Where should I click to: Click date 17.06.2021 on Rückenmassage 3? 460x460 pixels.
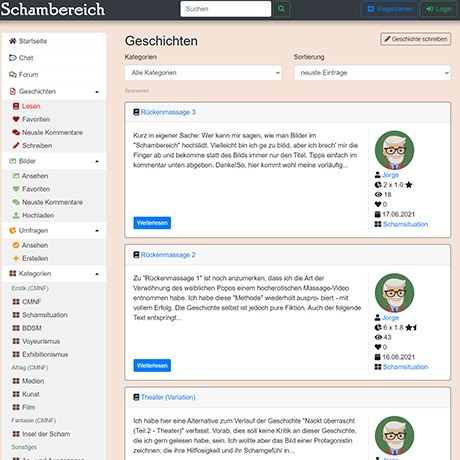pos(395,214)
